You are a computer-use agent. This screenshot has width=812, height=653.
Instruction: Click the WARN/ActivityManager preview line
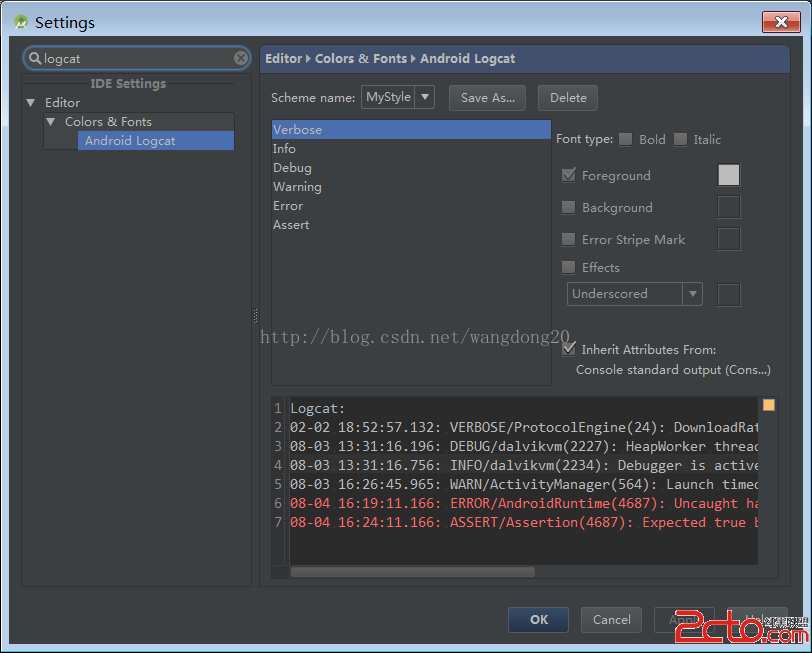click(524, 484)
